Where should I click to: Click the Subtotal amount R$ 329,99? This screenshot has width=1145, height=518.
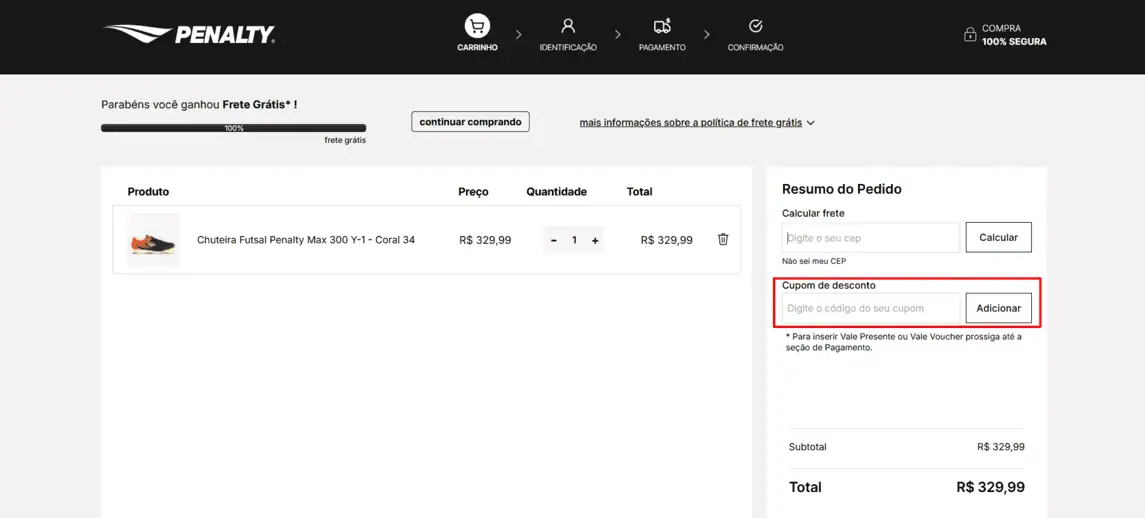pyautogui.click(x=1000, y=447)
